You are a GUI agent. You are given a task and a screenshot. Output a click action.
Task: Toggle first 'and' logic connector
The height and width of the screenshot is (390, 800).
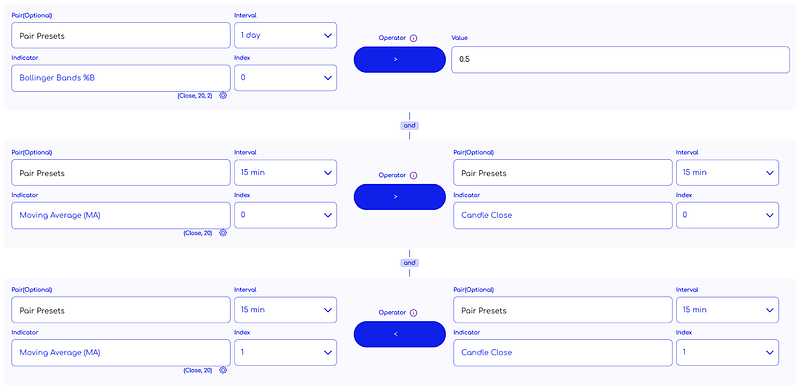[410, 125]
